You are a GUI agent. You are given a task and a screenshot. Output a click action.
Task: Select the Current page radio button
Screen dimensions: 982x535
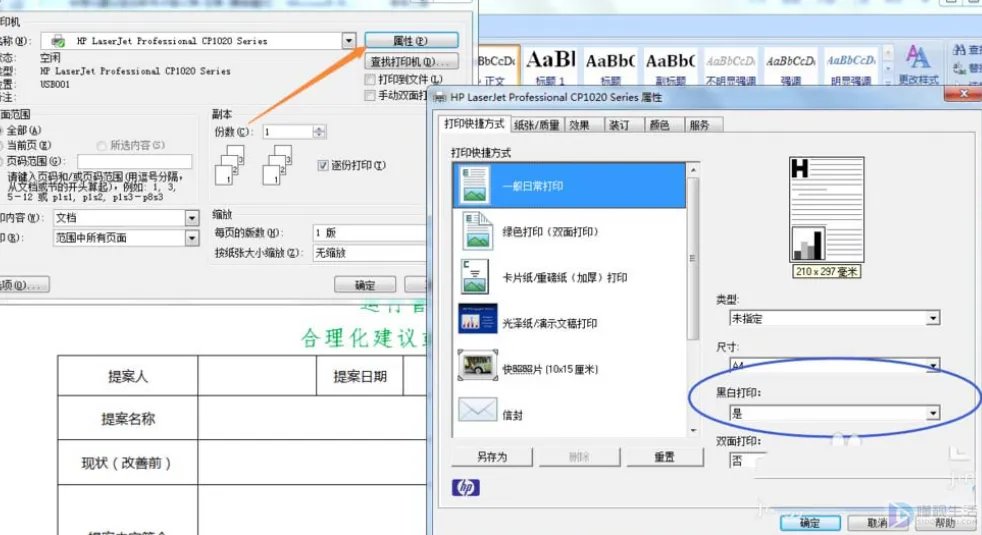[1, 145]
